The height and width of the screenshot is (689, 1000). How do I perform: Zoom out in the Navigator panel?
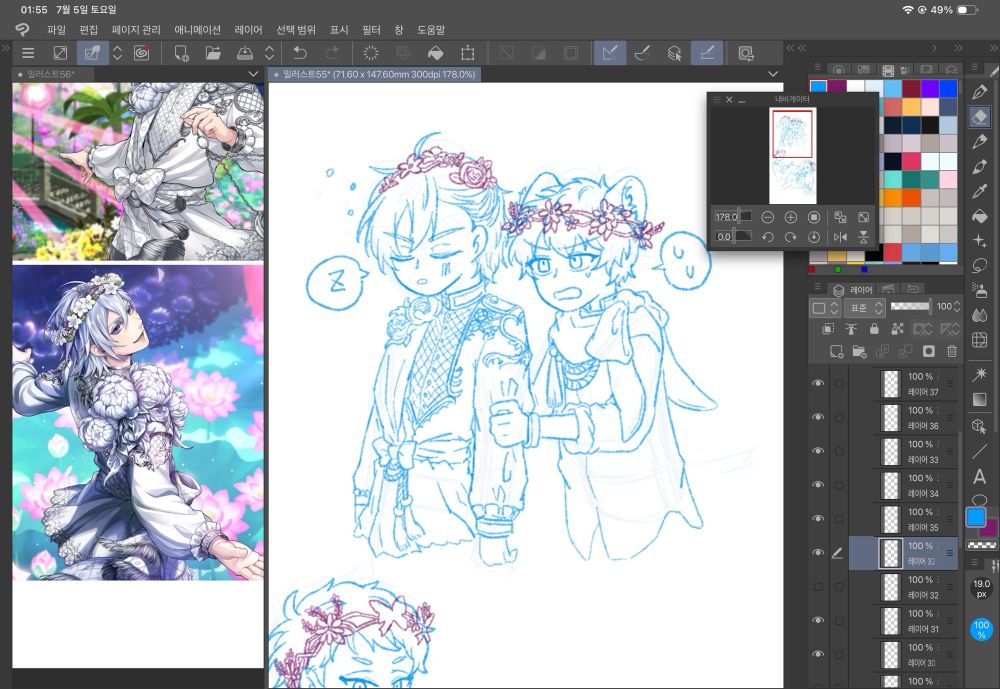768,218
